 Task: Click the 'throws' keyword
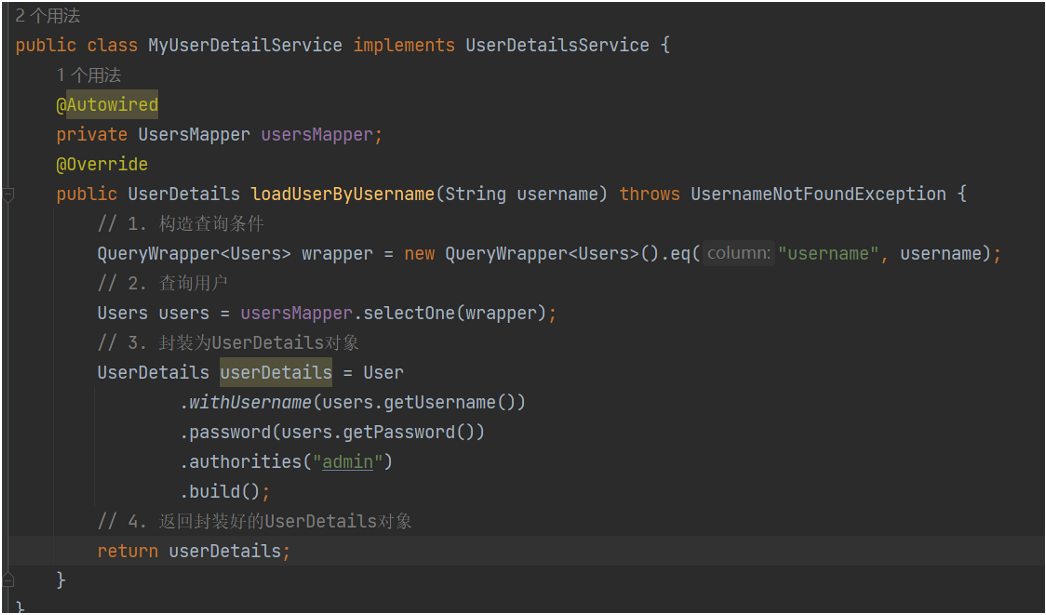click(649, 194)
